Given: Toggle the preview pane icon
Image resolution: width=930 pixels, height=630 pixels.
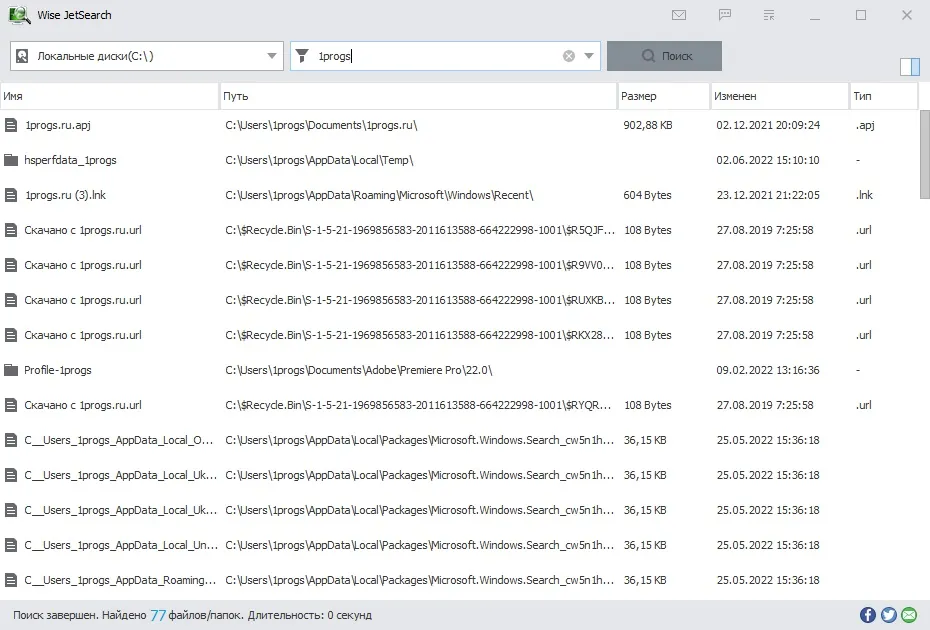Looking at the screenshot, I should [909, 66].
